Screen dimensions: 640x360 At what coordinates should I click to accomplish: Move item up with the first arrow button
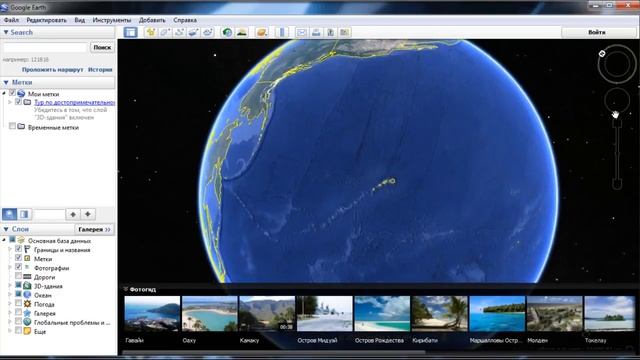pos(73,214)
